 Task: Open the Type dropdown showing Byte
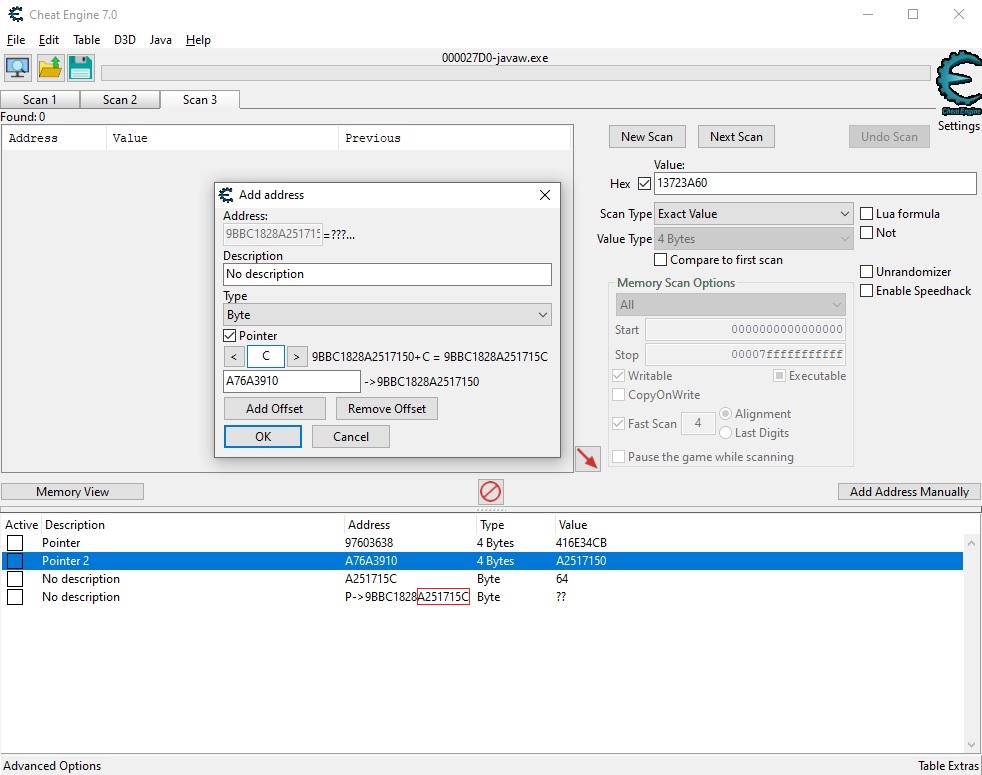(x=387, y=315)
